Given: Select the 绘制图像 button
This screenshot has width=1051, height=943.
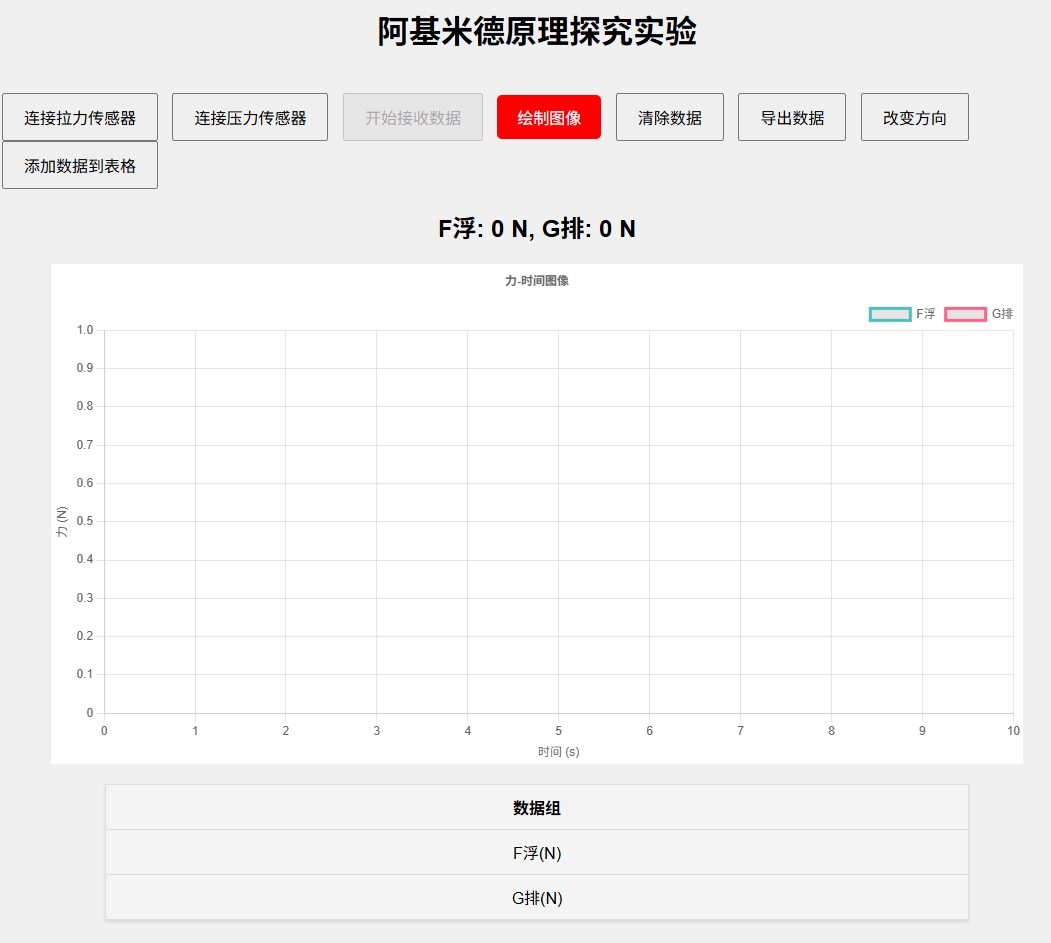Looking at the screenshot, I should pyautogui.click(x=549, y=117).
